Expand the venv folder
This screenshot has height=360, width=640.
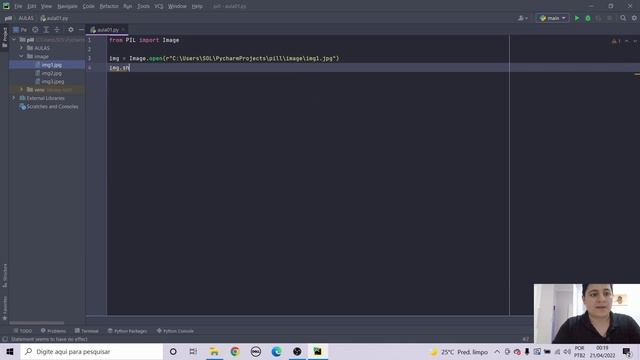coord(22,89)
